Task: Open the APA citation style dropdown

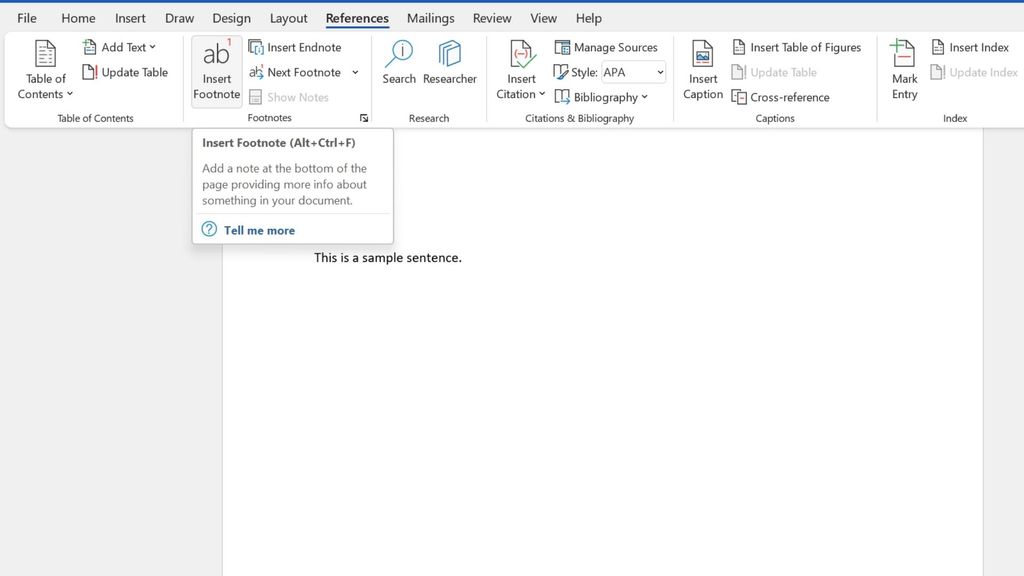Action: (x=632, y=71)
